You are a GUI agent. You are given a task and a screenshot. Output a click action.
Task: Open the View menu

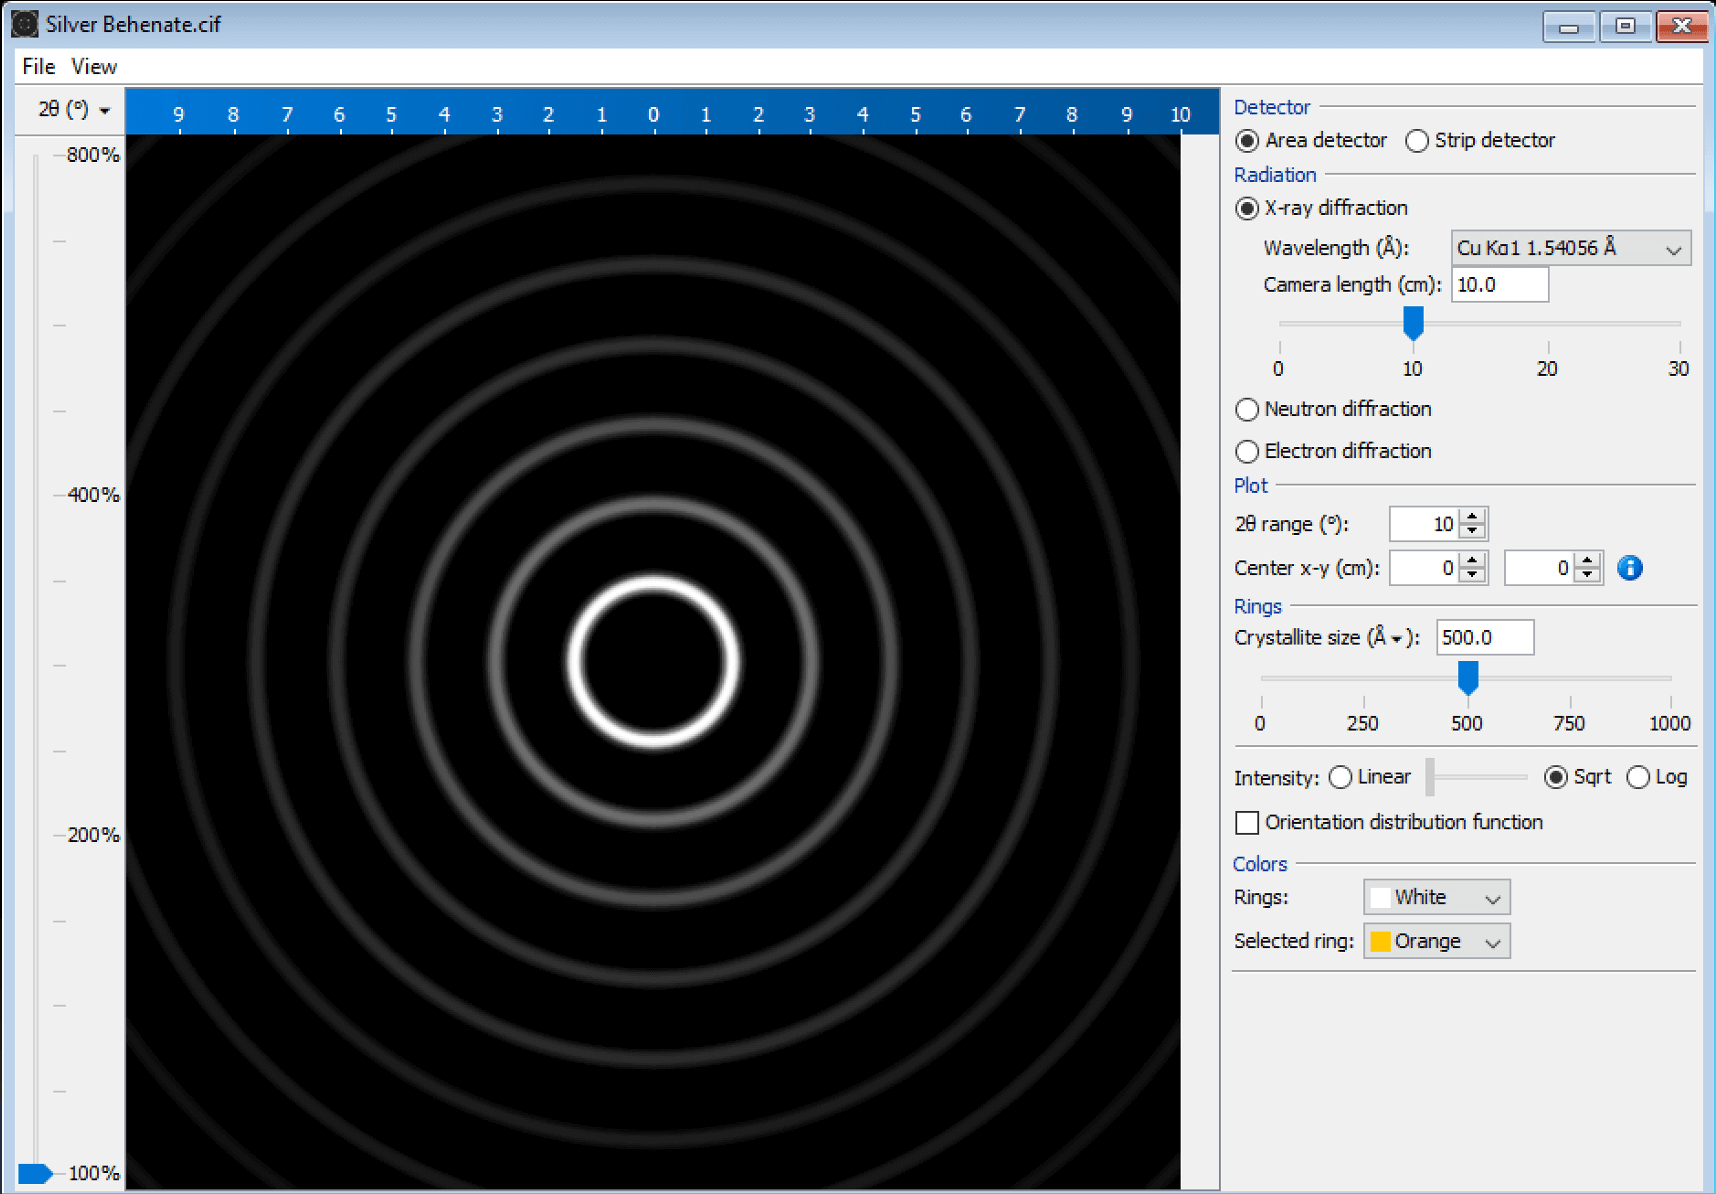94,66
